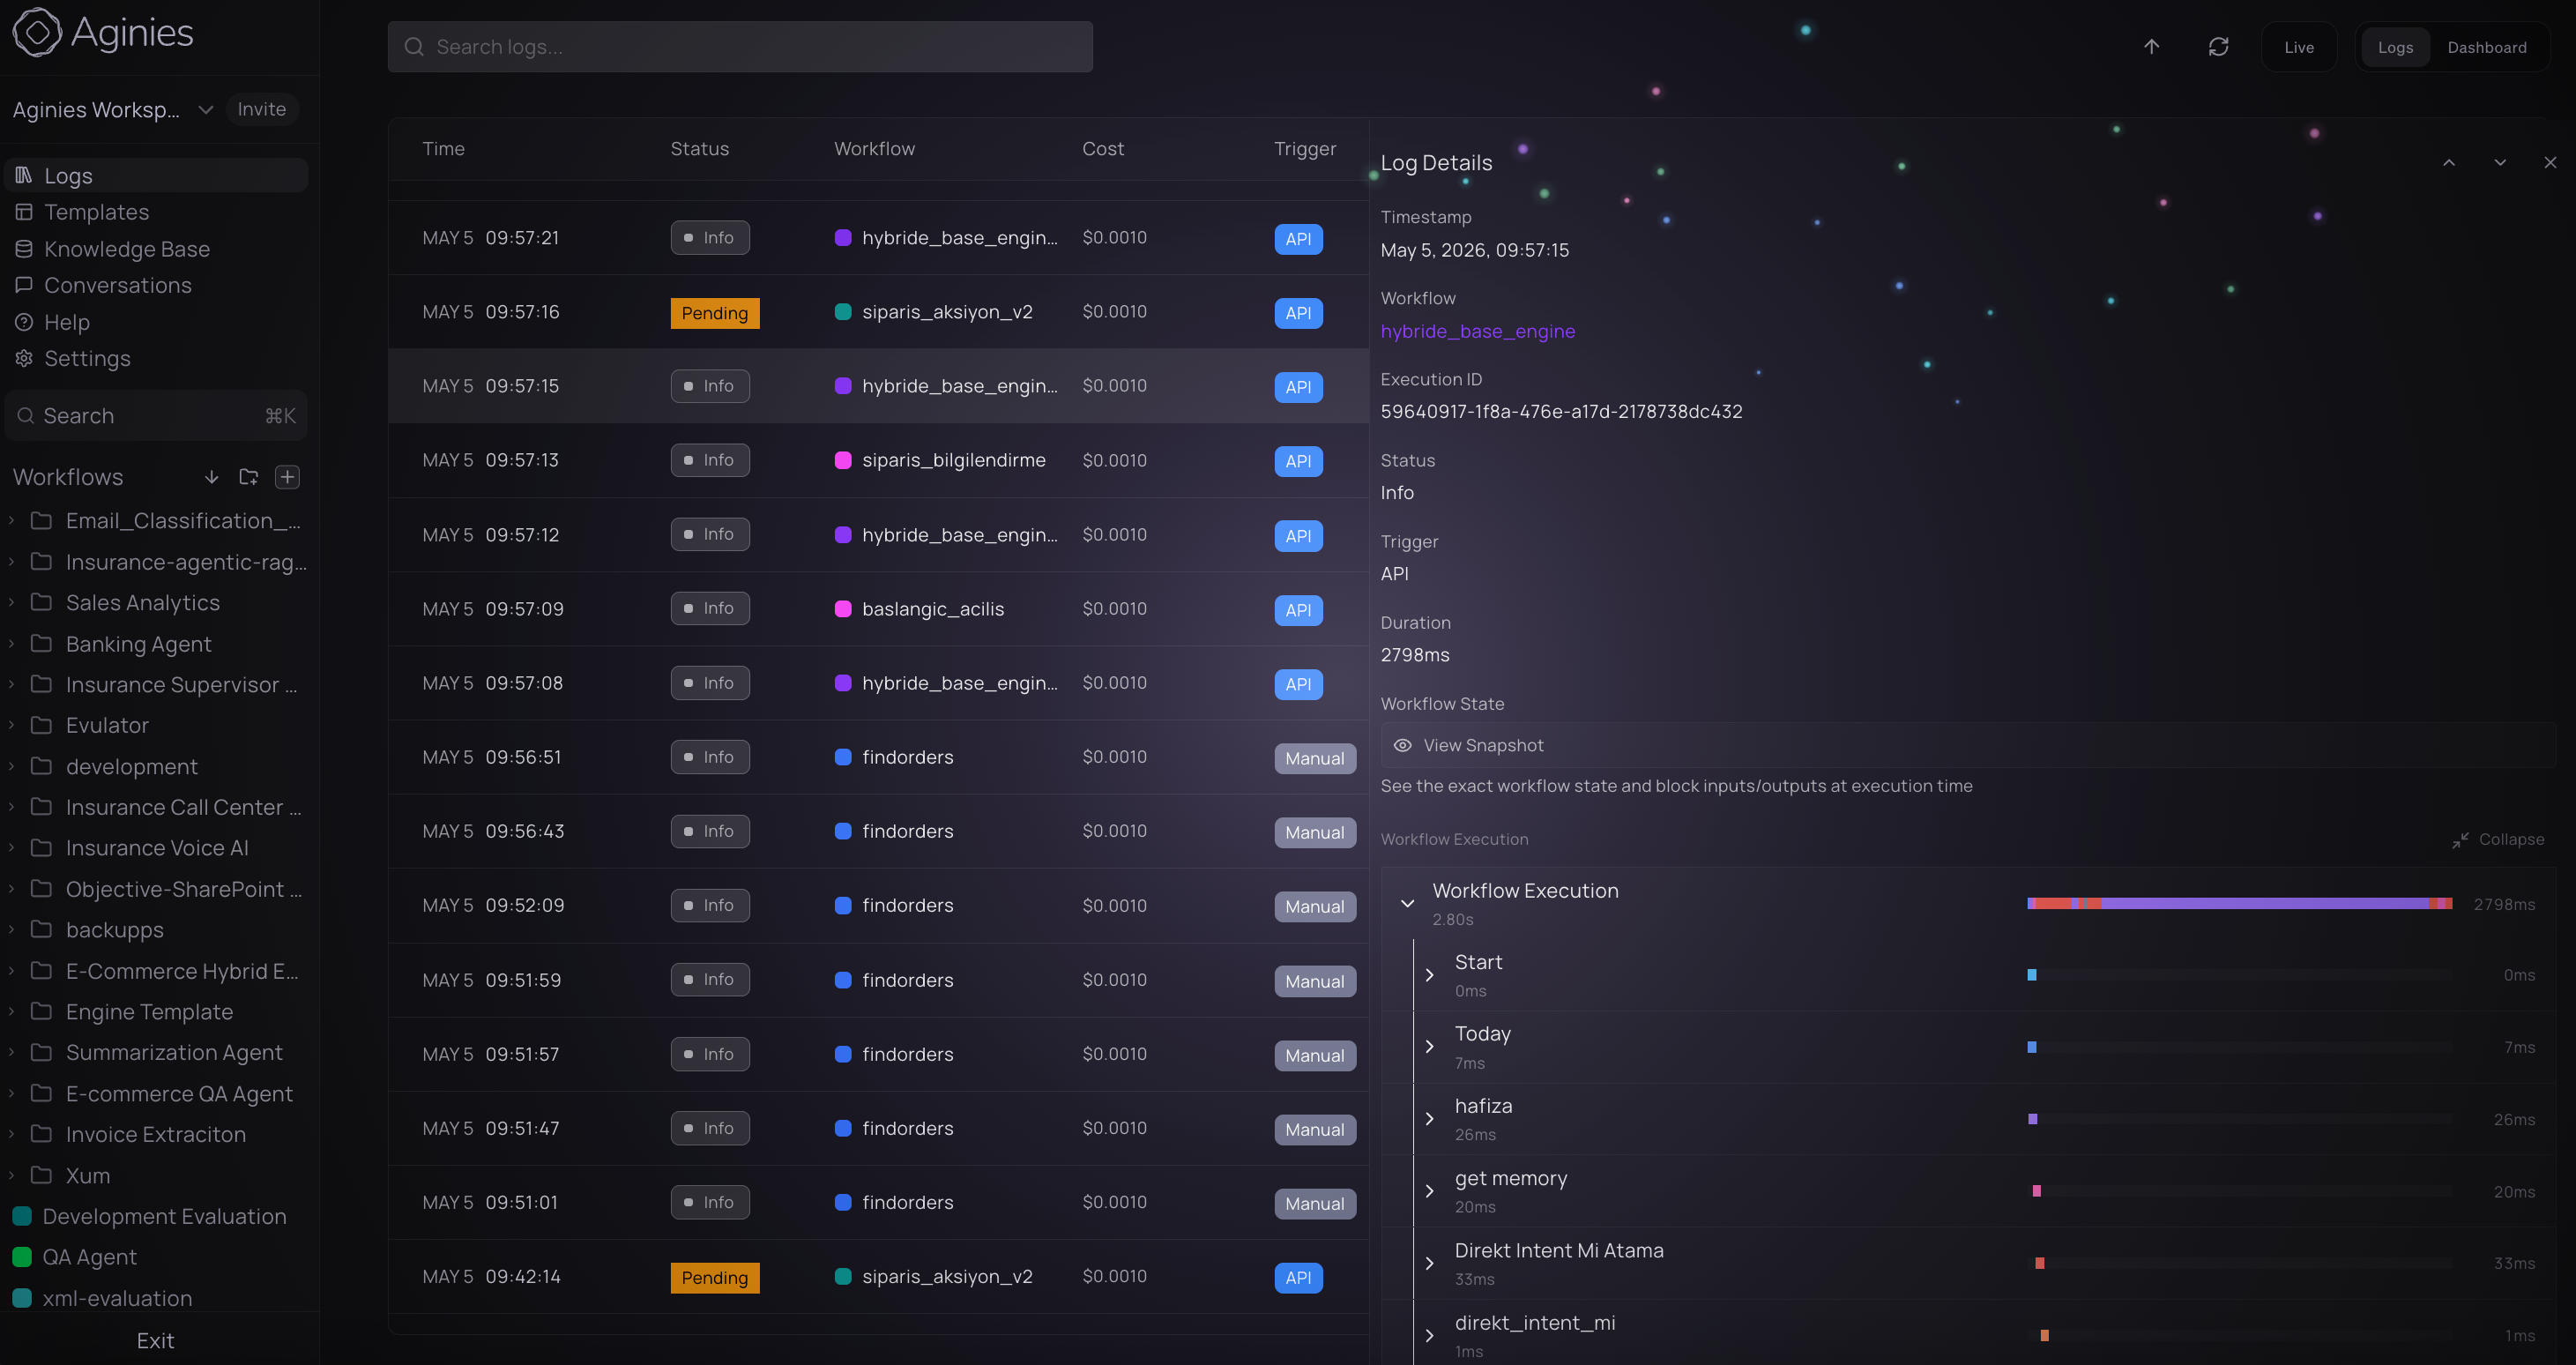Expand the get memory block
The width and height of the screenshot is (2576, 1365).
point(1430,1191)
